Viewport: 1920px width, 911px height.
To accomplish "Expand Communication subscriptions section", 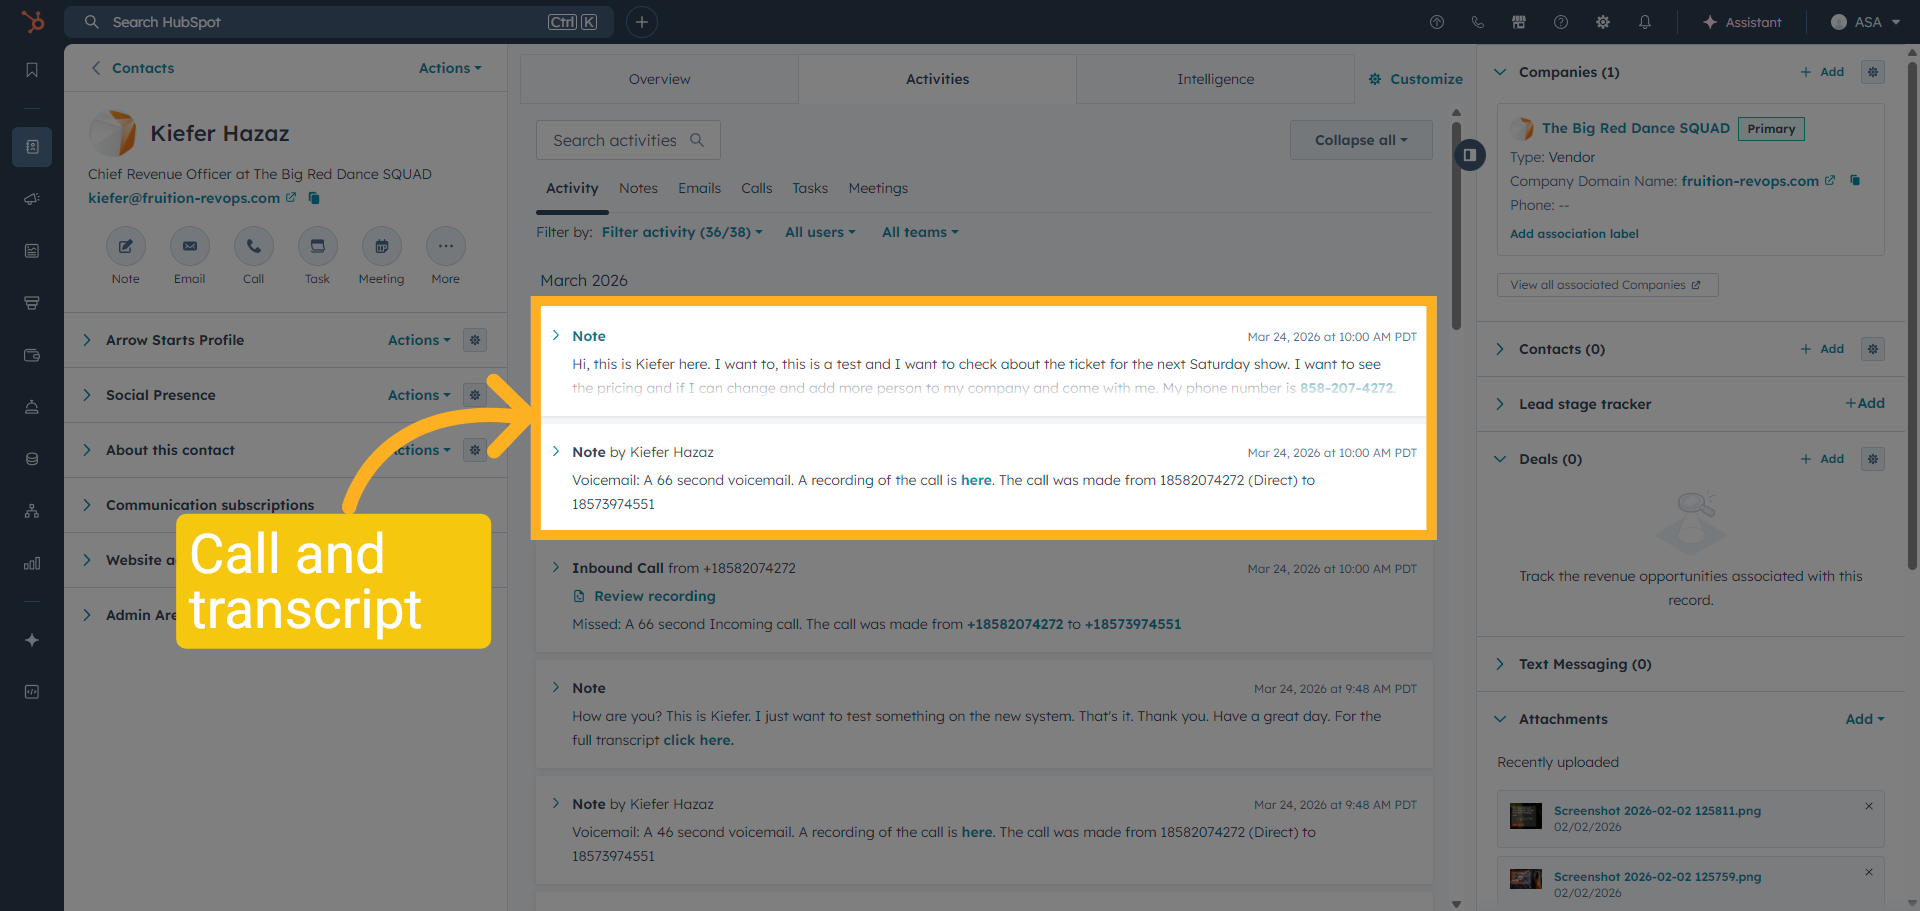I will (x=87, y=505).
